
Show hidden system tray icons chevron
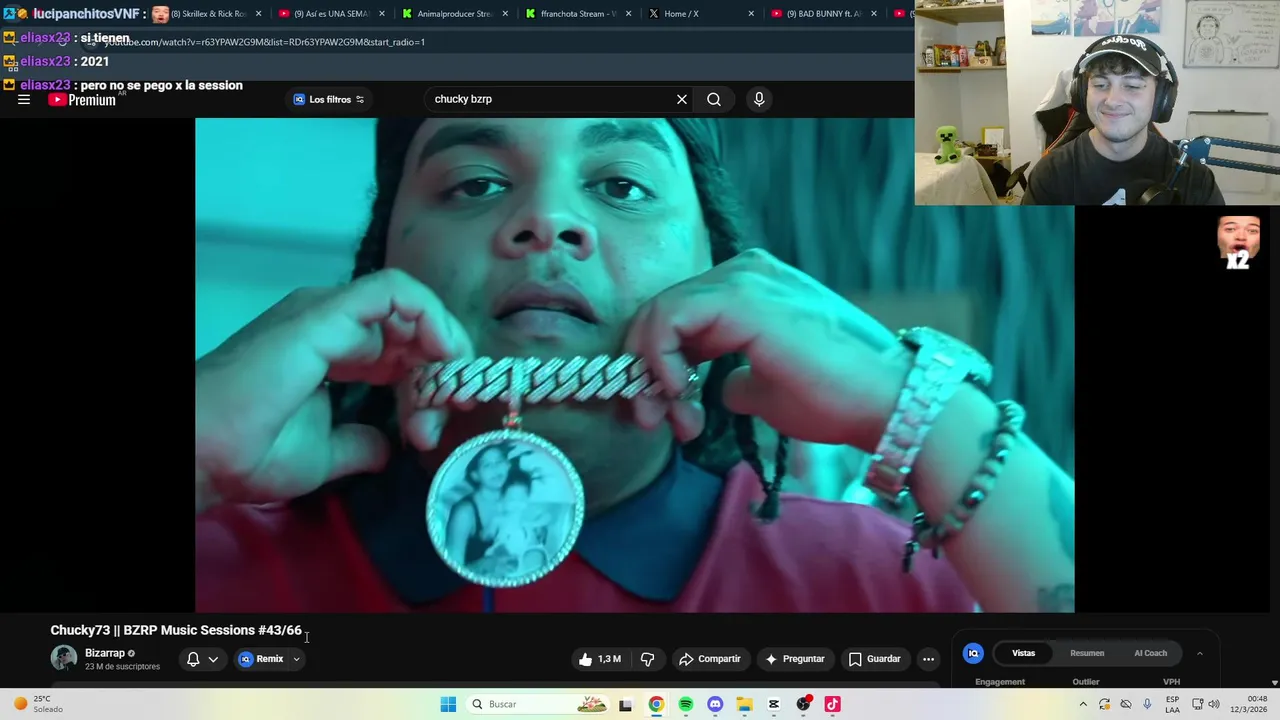coord(1083,704)
